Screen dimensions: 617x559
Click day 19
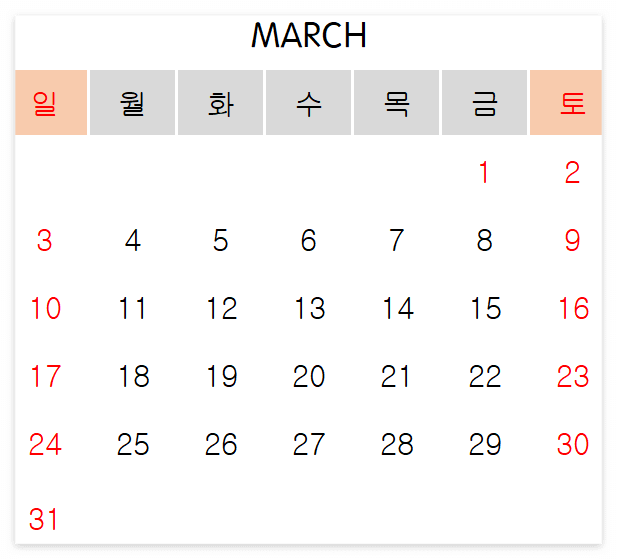point(222,376)
